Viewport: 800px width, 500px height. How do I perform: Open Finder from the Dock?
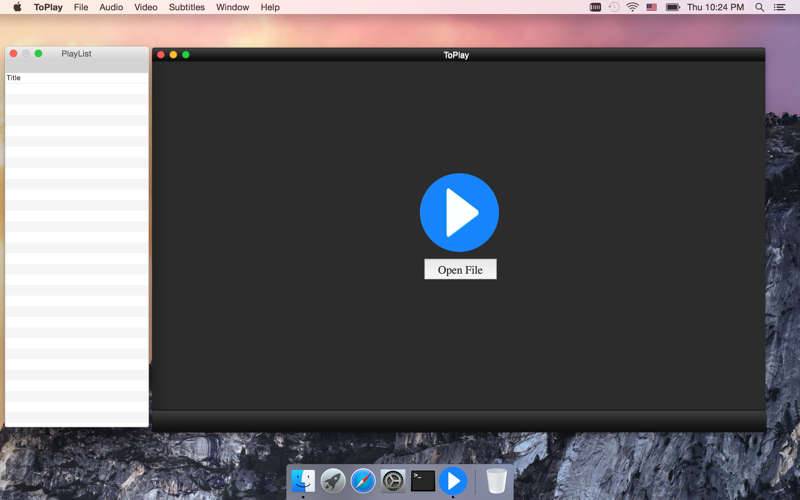point(303,481)
